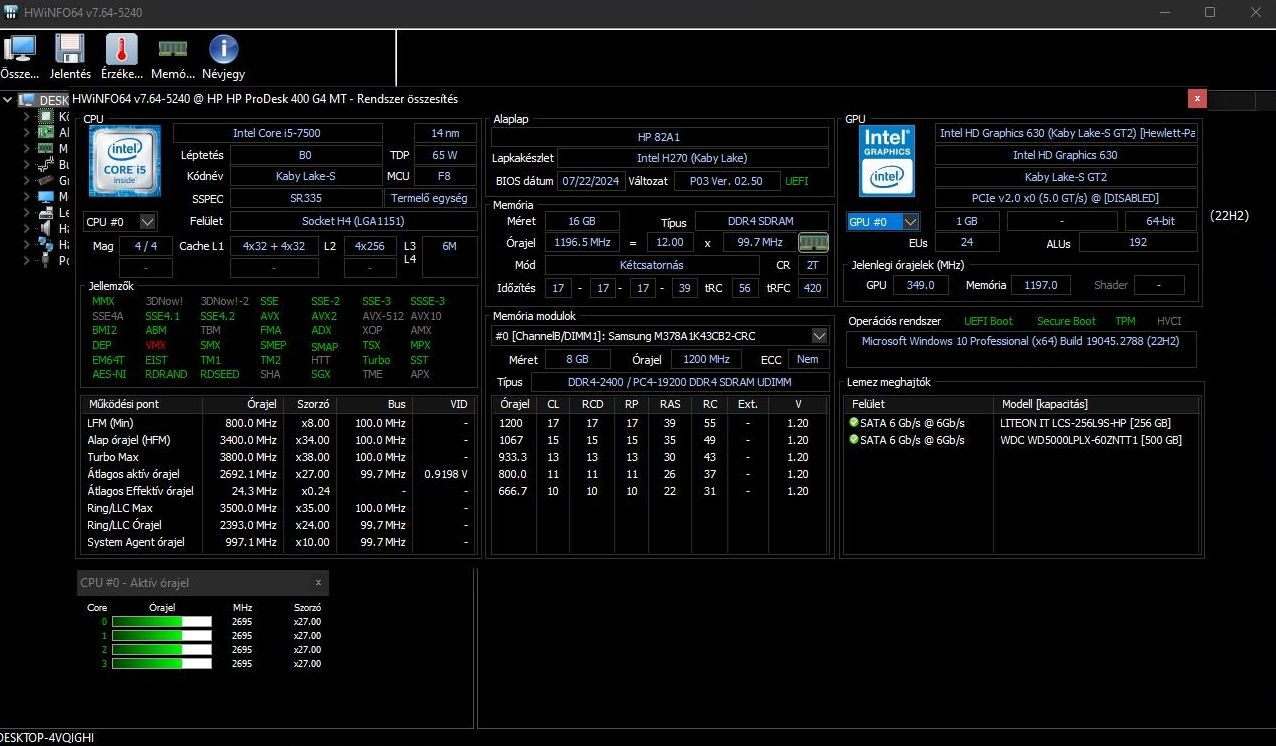
Task: Select the WDC WD5000LPLX-60ZNTT1 drive row
Action: 1020,439
